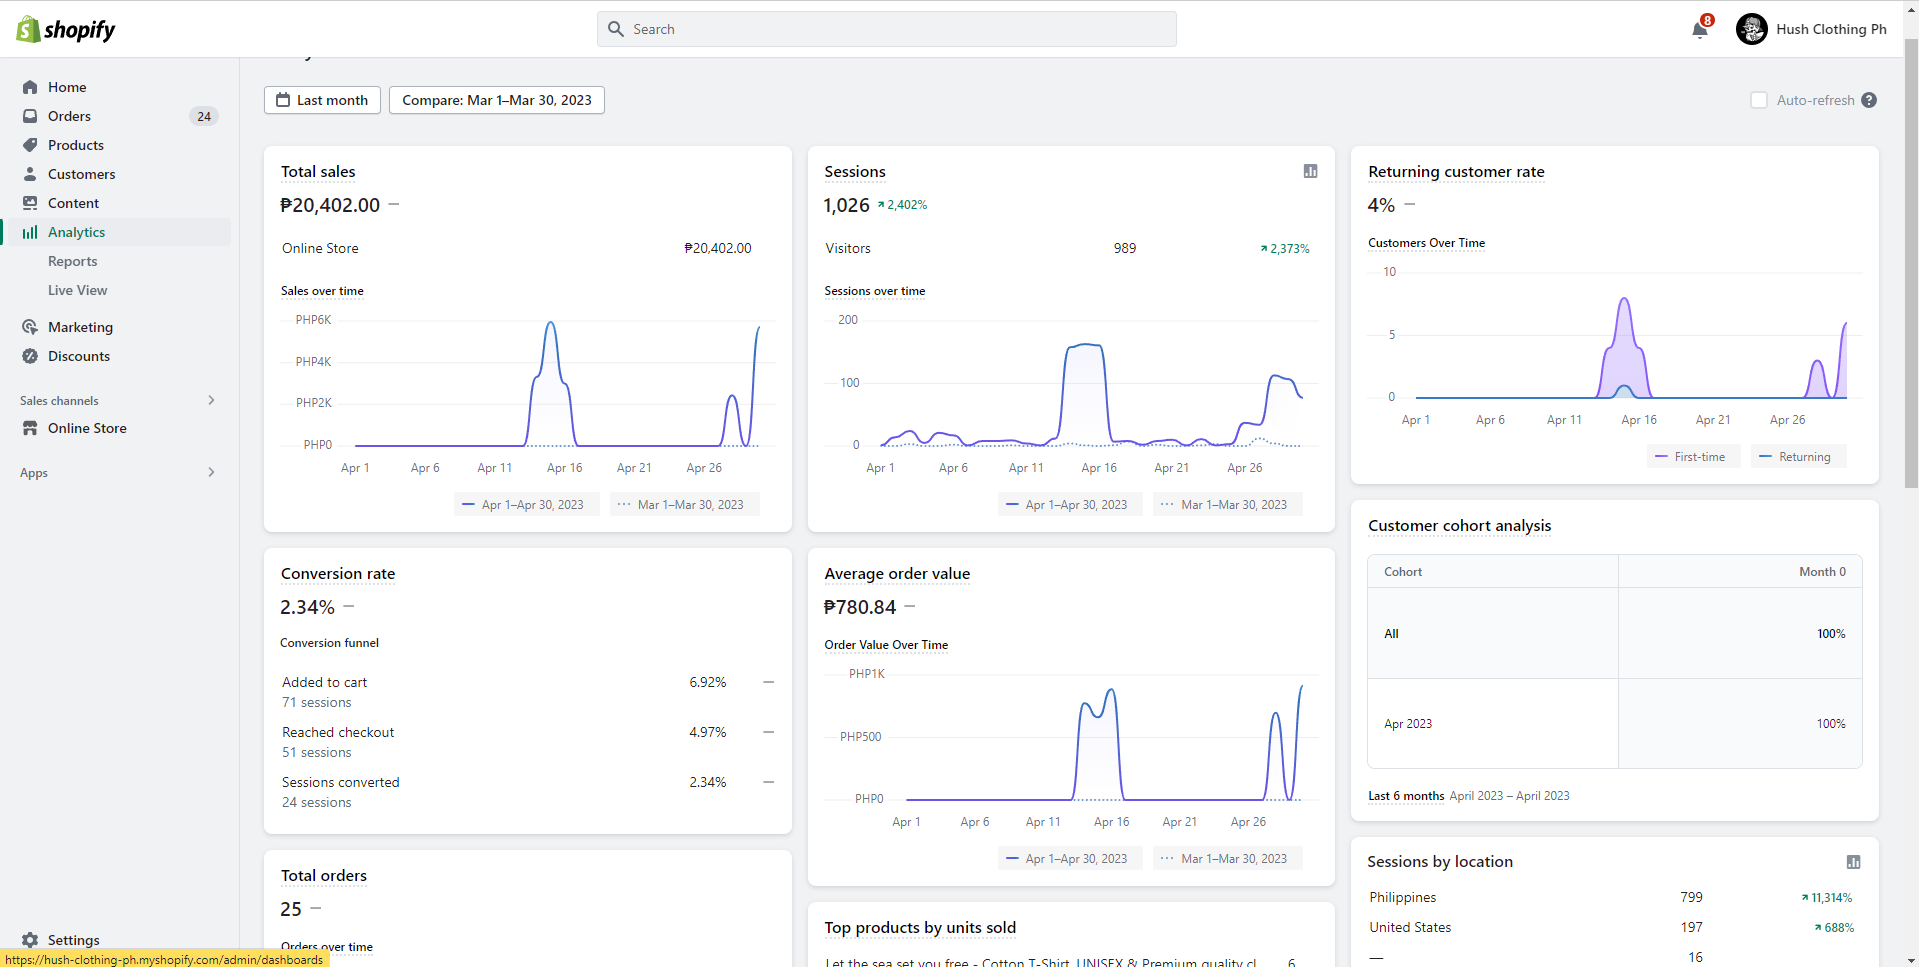This screenshot has height=967, width=1919.
Task: Click the Shopify logo
Action: pos(66,30)
